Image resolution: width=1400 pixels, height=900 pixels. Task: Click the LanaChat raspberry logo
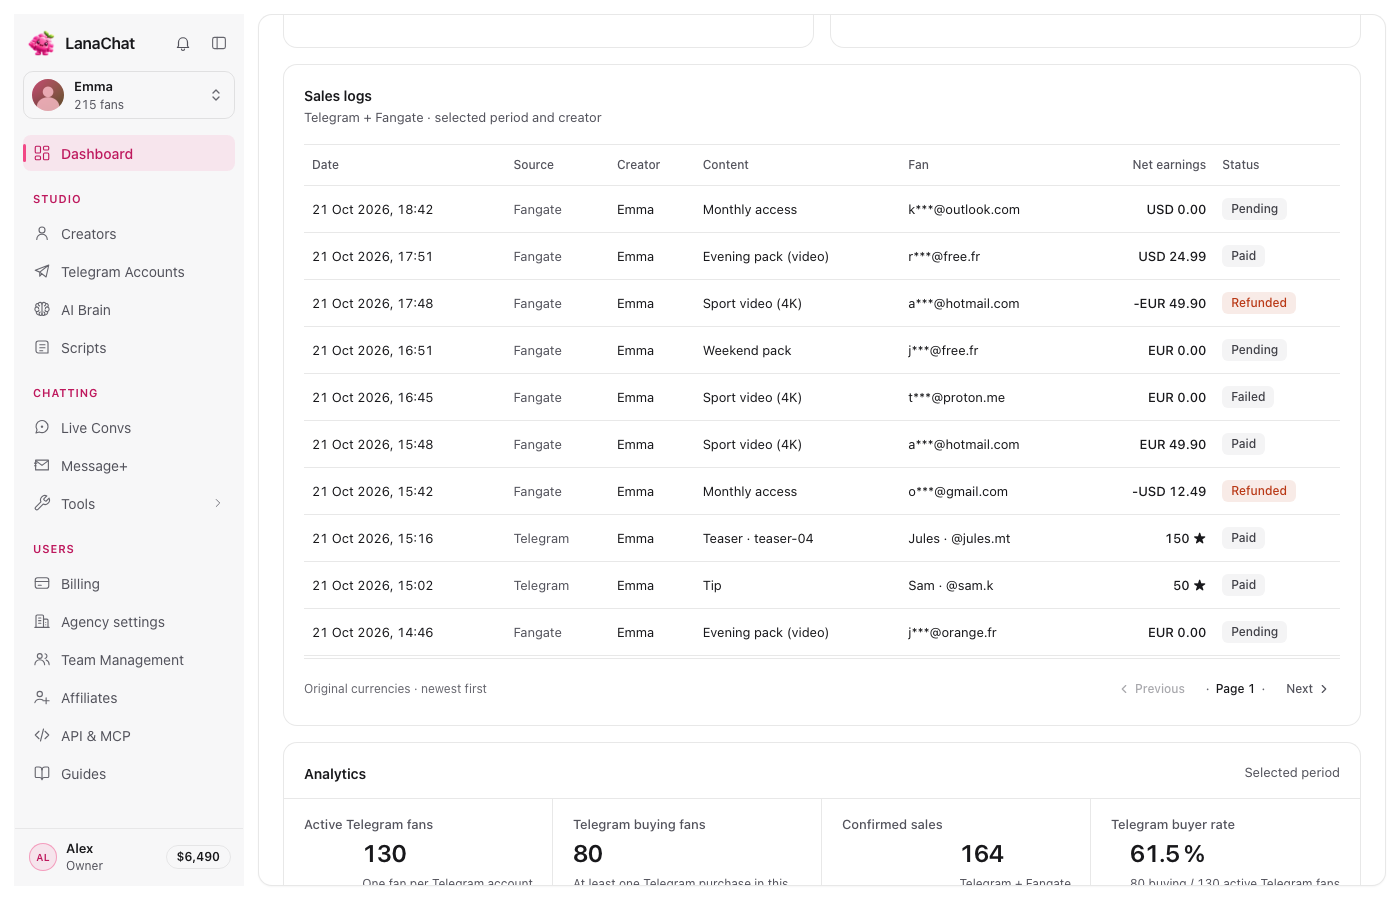point(42,43)
